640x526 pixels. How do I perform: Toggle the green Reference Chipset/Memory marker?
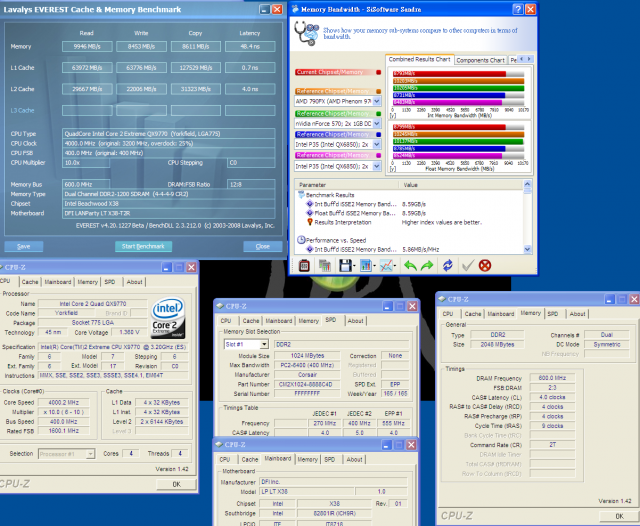click(x=378, y=114)
